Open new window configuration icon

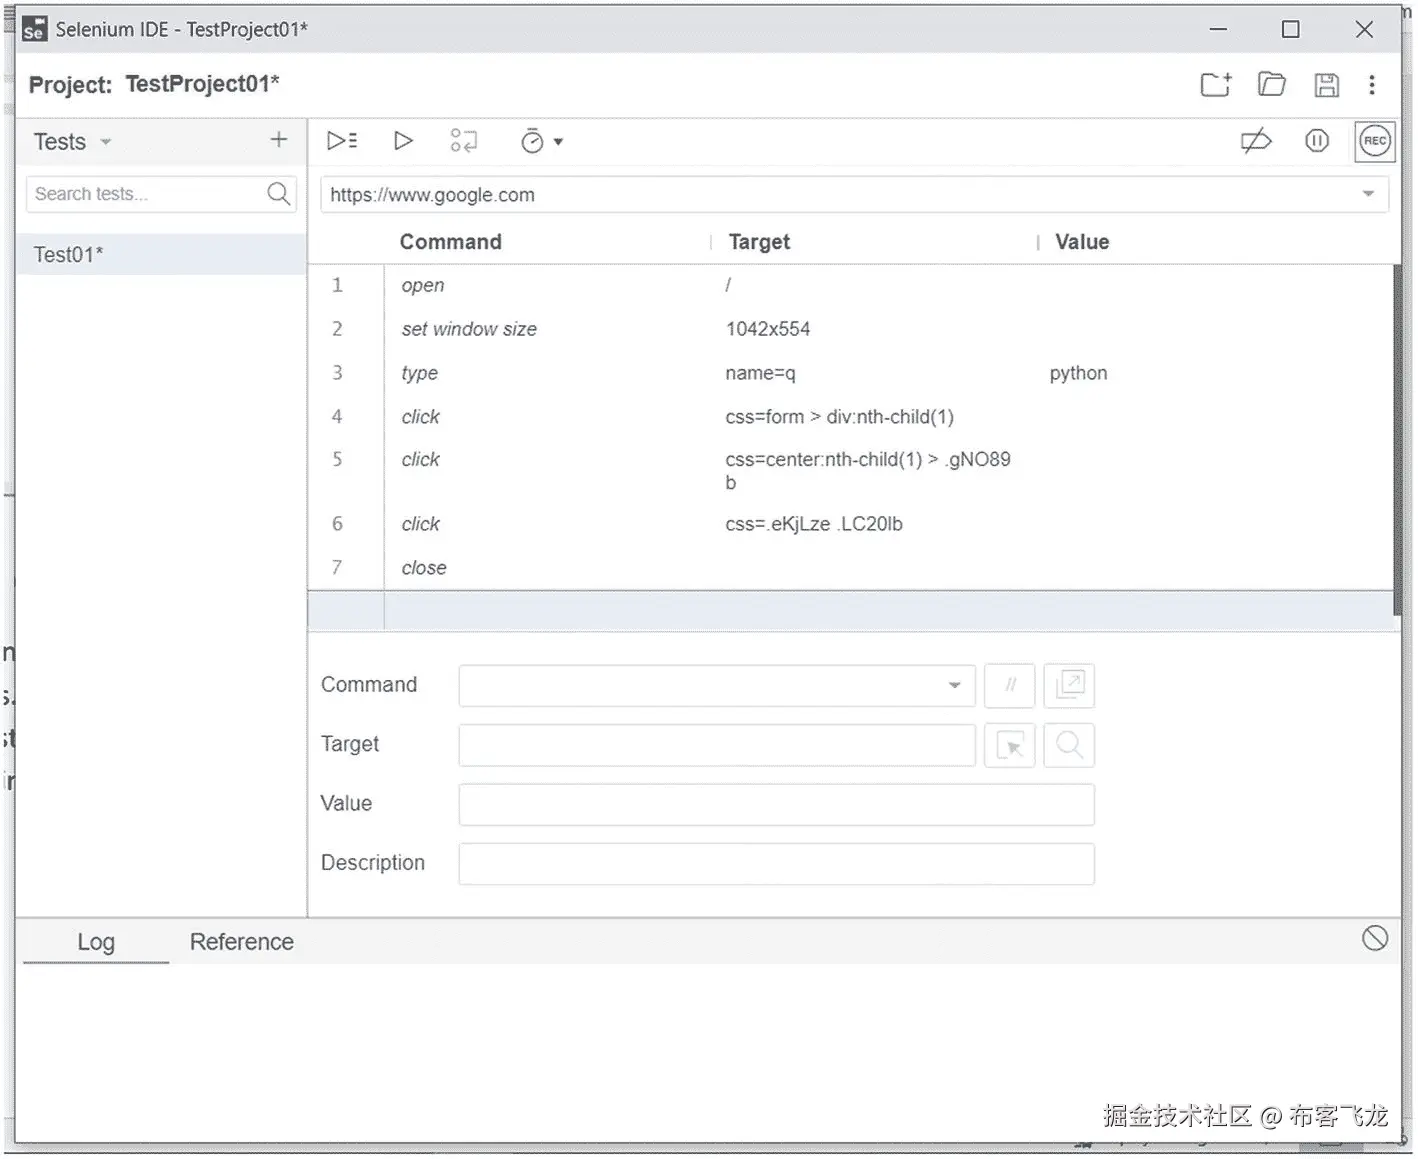pyautogui.click(x=1069, y=686)
